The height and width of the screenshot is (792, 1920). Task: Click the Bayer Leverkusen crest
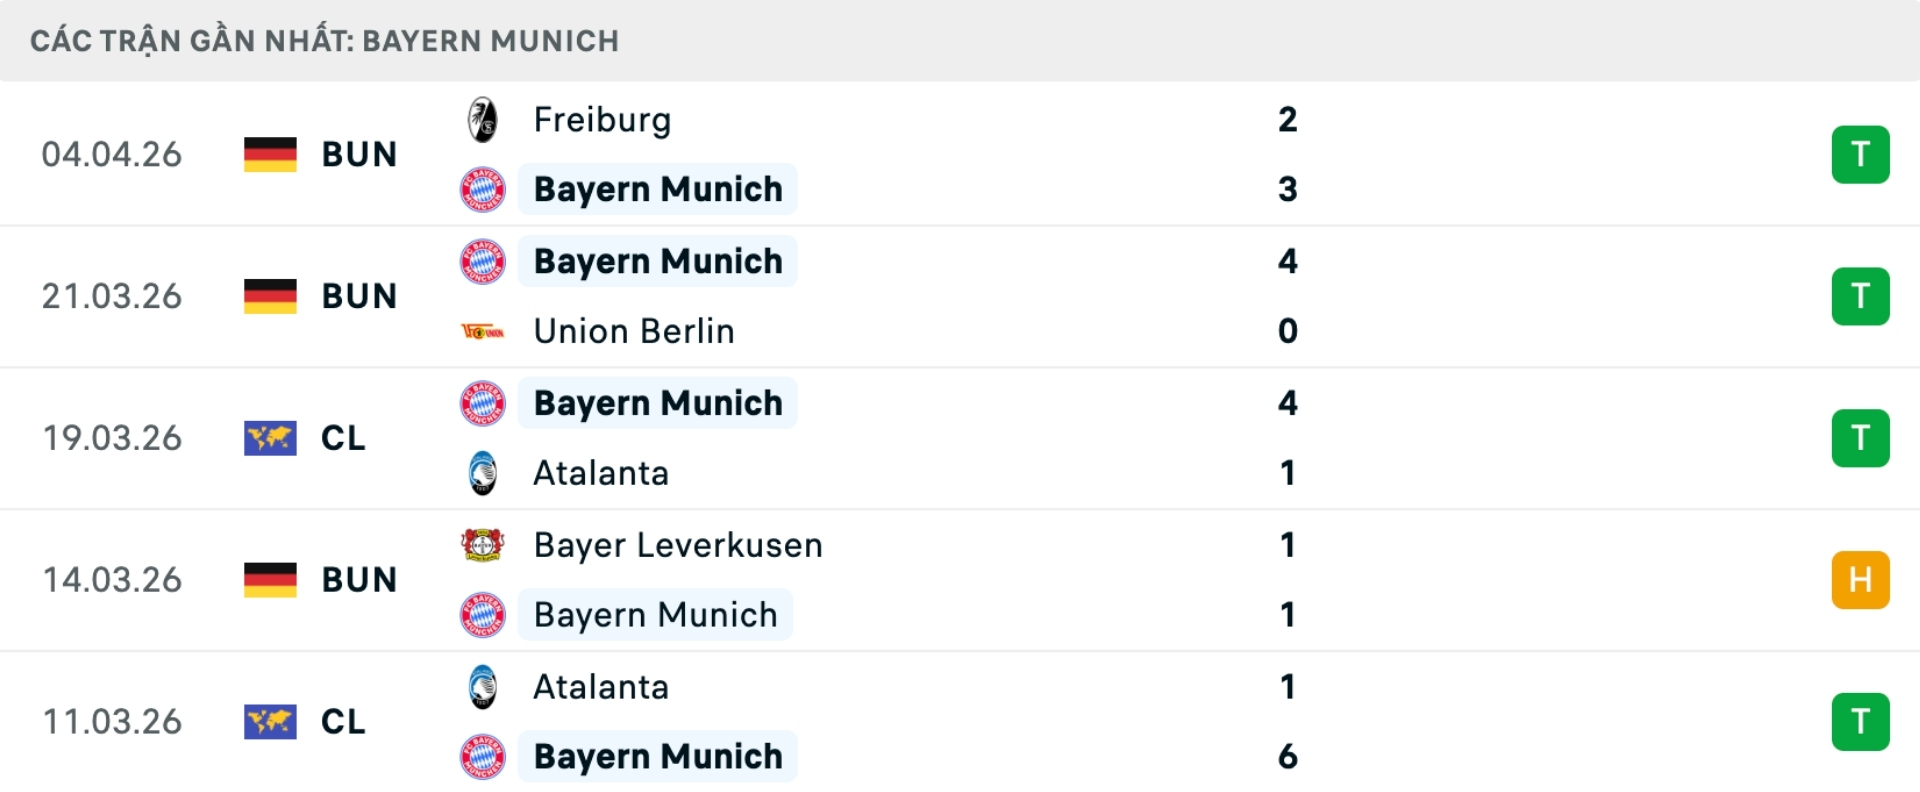(483, 545)
